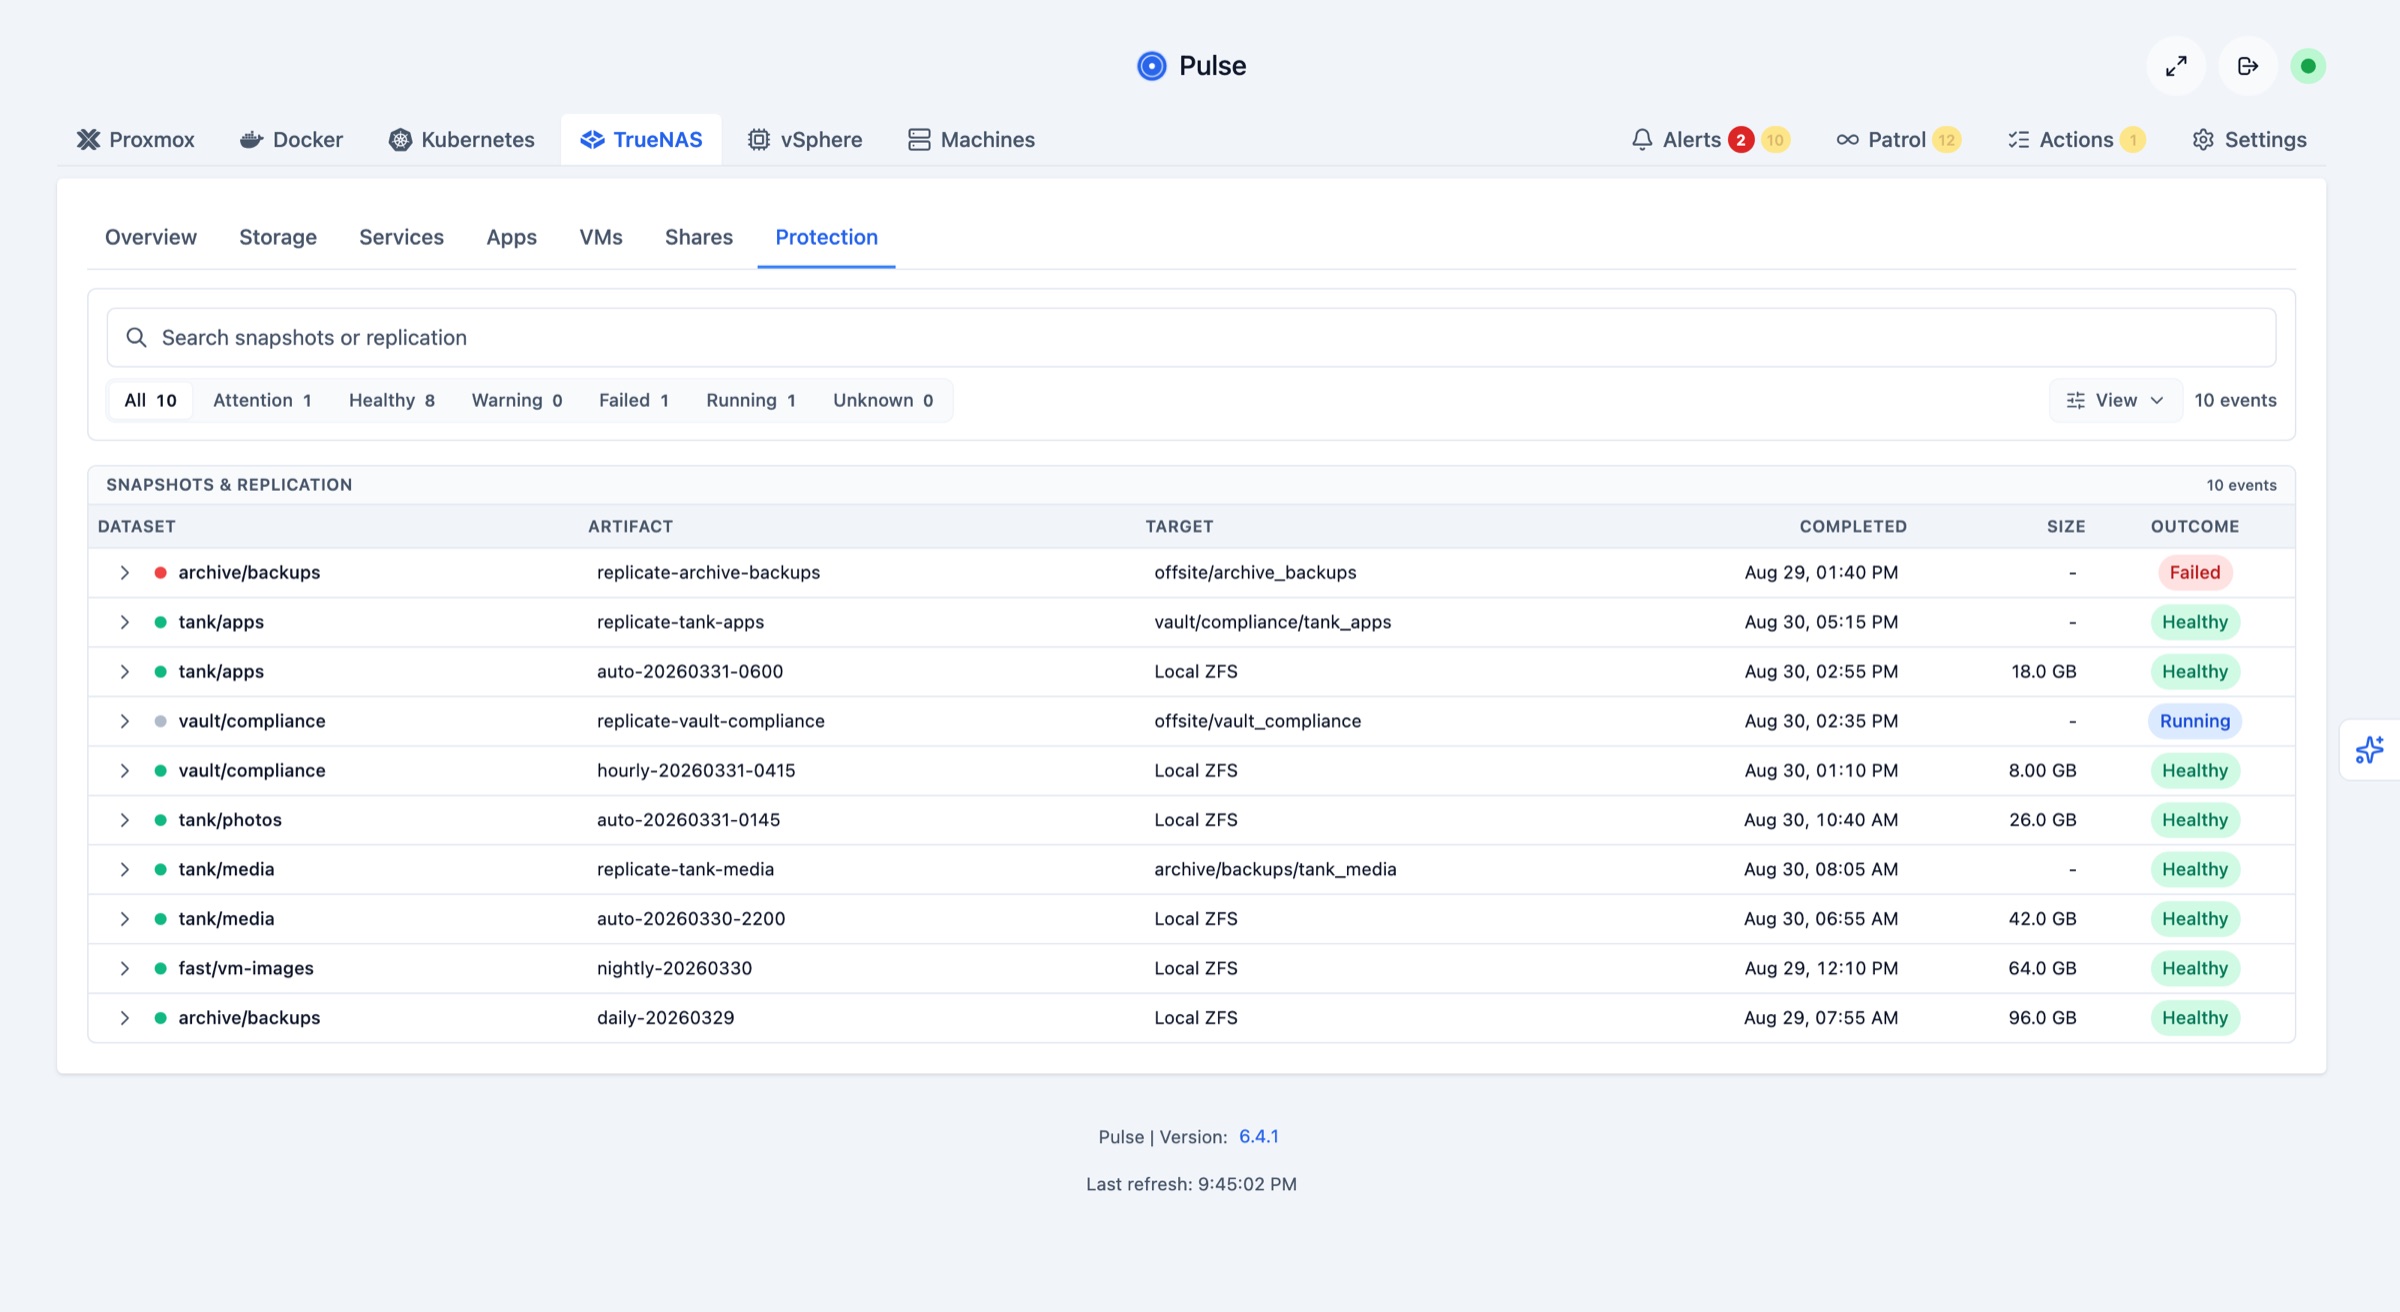Click the Failed outcome badge
The height and width of the screenshot is (1312, 2400).
(x=2195, y=573)
